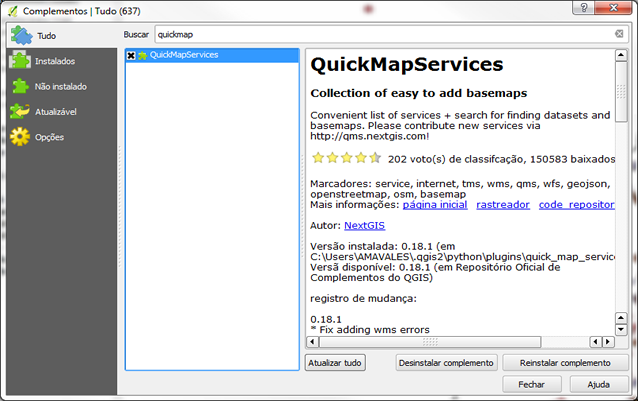The height and width of the screenshot is (402, 638).
Task: Open the página inicial link
Action: (x=435, y=204)
